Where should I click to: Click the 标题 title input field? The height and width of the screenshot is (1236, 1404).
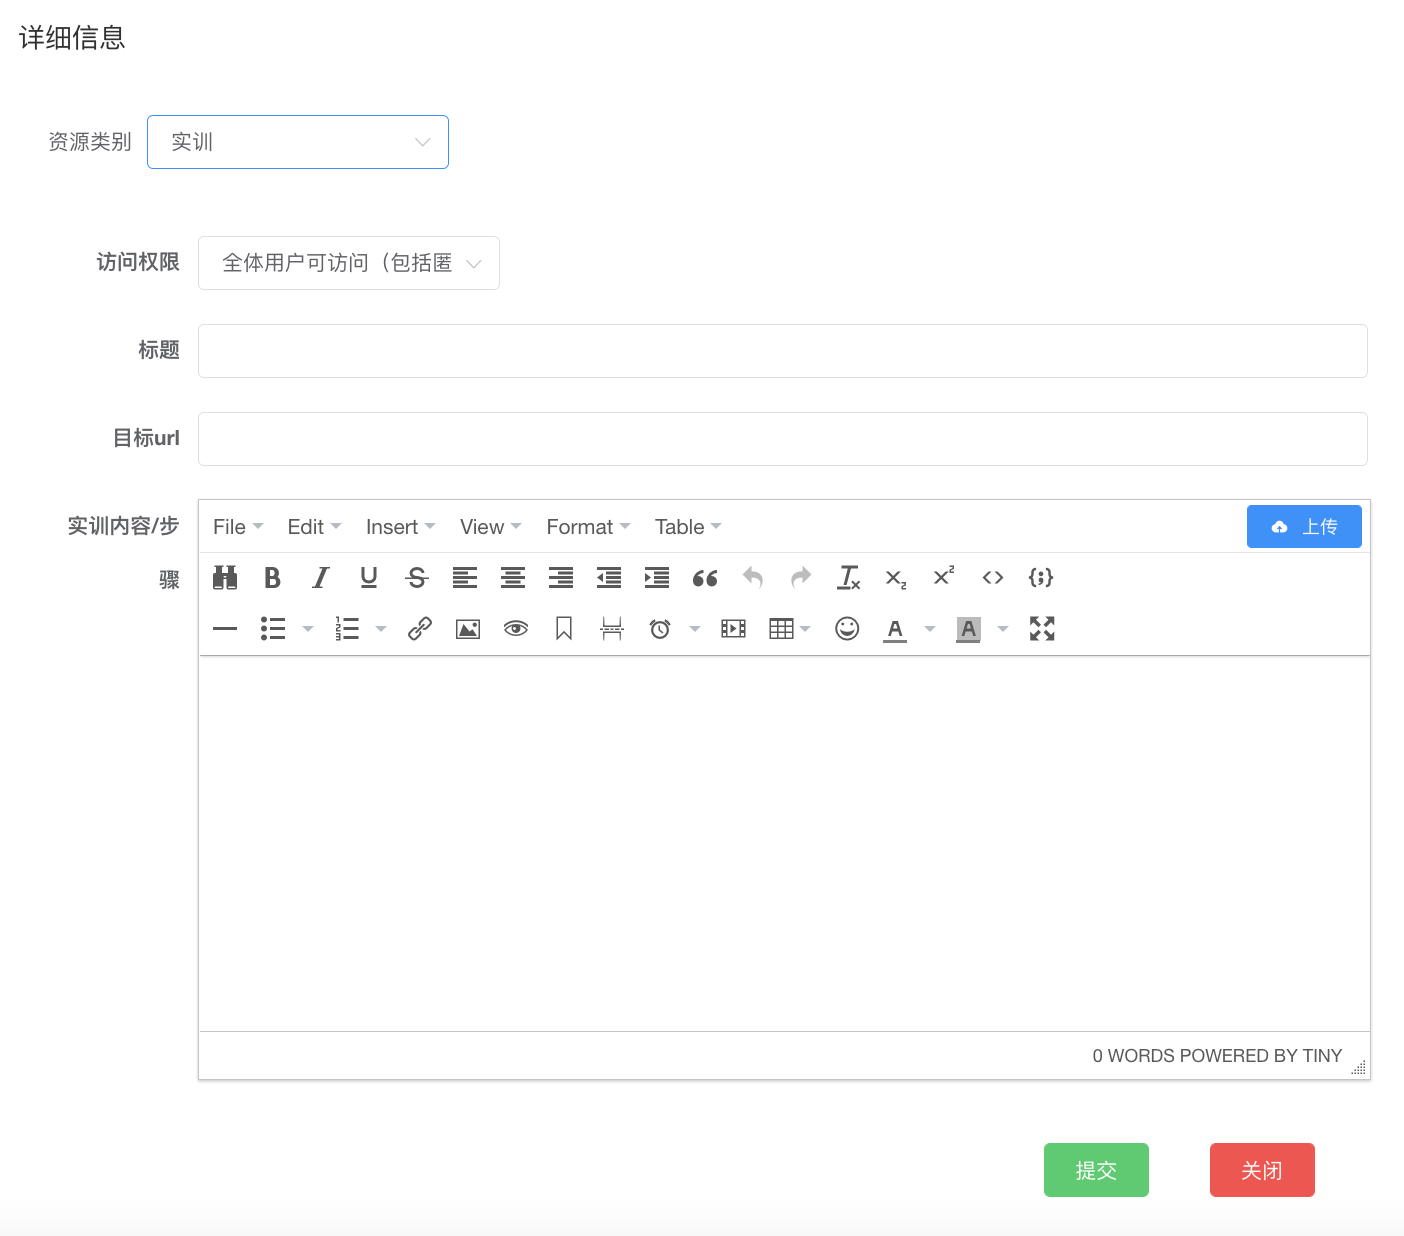tap(782, 351)
